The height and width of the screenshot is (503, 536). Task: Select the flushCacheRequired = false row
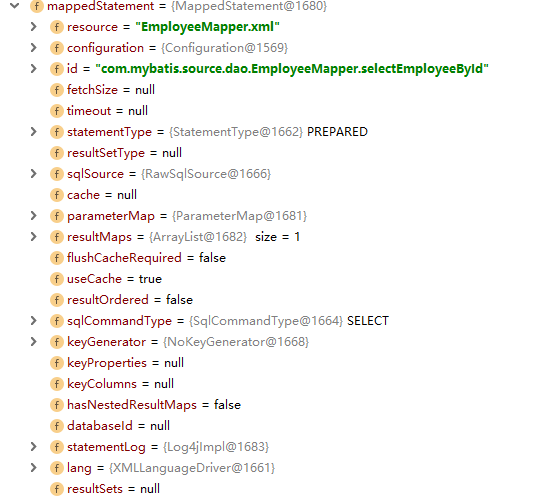(x=138, y=258)
